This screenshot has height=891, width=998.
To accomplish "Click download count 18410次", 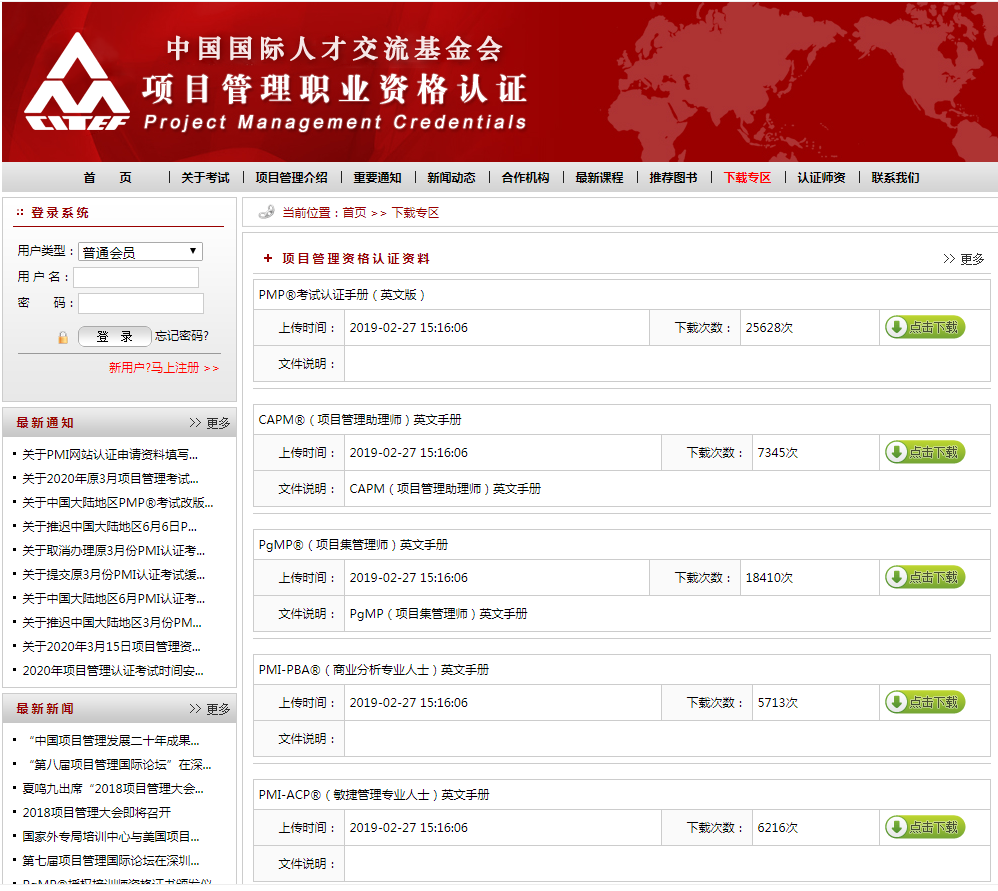I will click(770, 578).
